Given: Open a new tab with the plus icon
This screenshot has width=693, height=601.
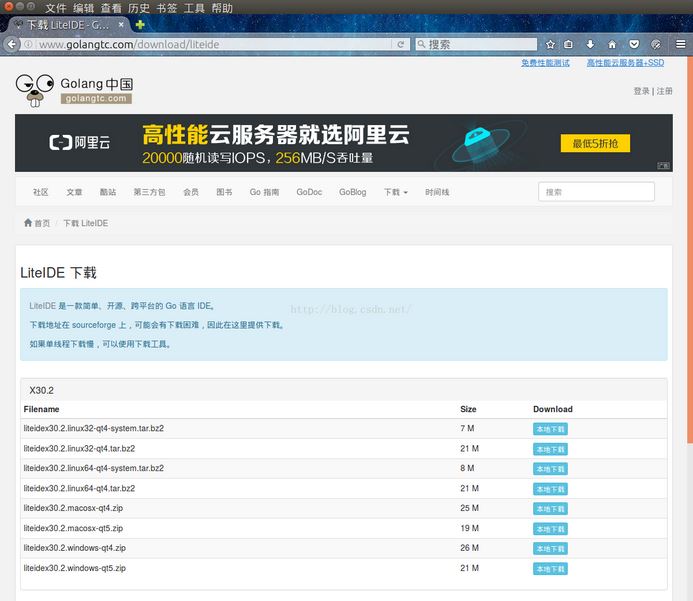Looking at the screenshot, I should (140, 25).
